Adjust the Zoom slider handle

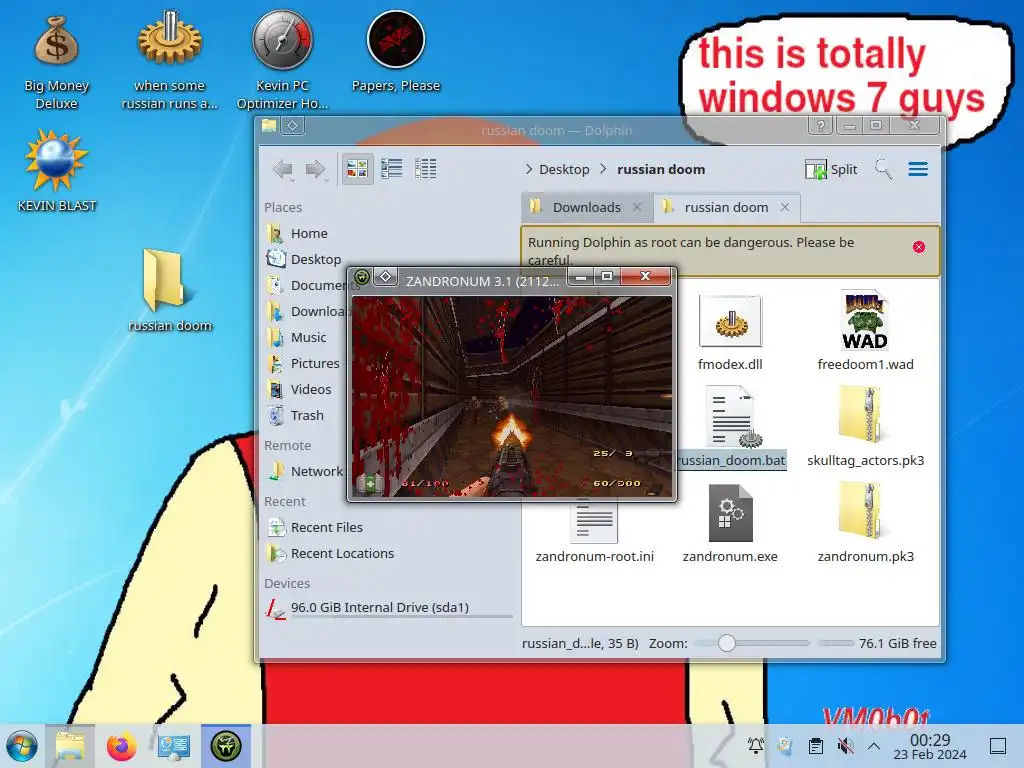click(x=726, y=643)
